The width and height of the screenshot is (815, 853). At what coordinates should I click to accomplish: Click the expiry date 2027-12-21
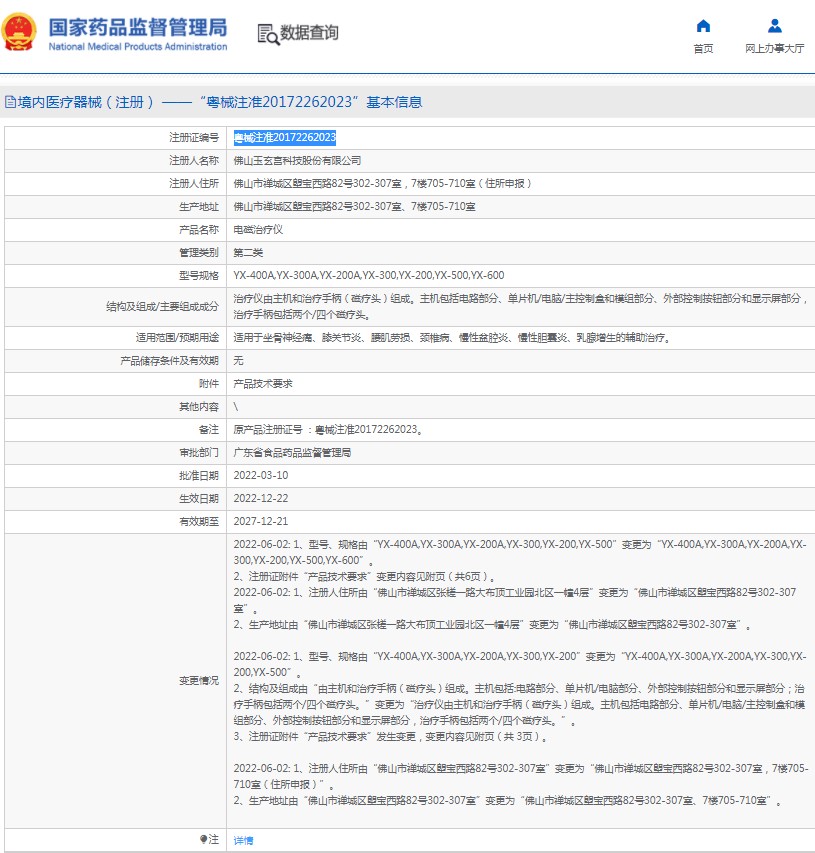click(x=261, y=521)
